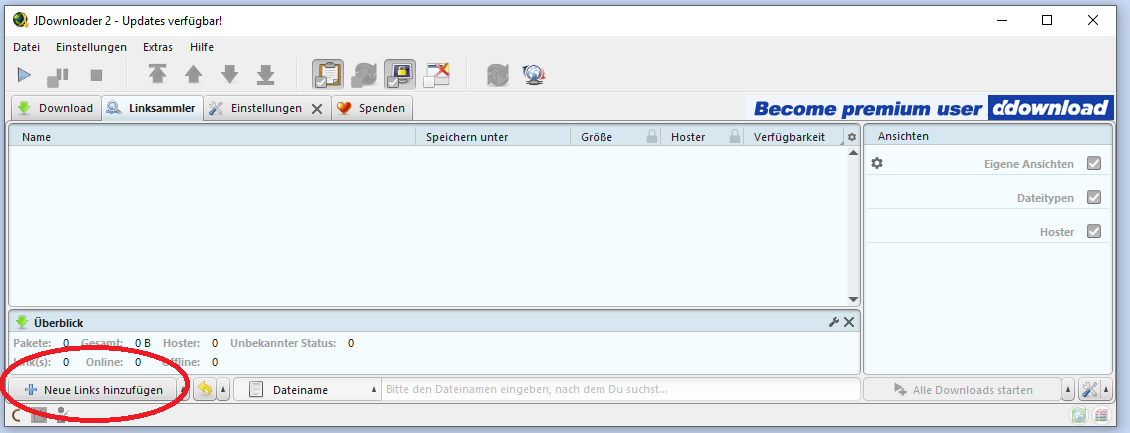Click the lock icon in Größe column
Image resolution: width=1130 pixels, height=433 pixels.
click(x=651, y=136)
